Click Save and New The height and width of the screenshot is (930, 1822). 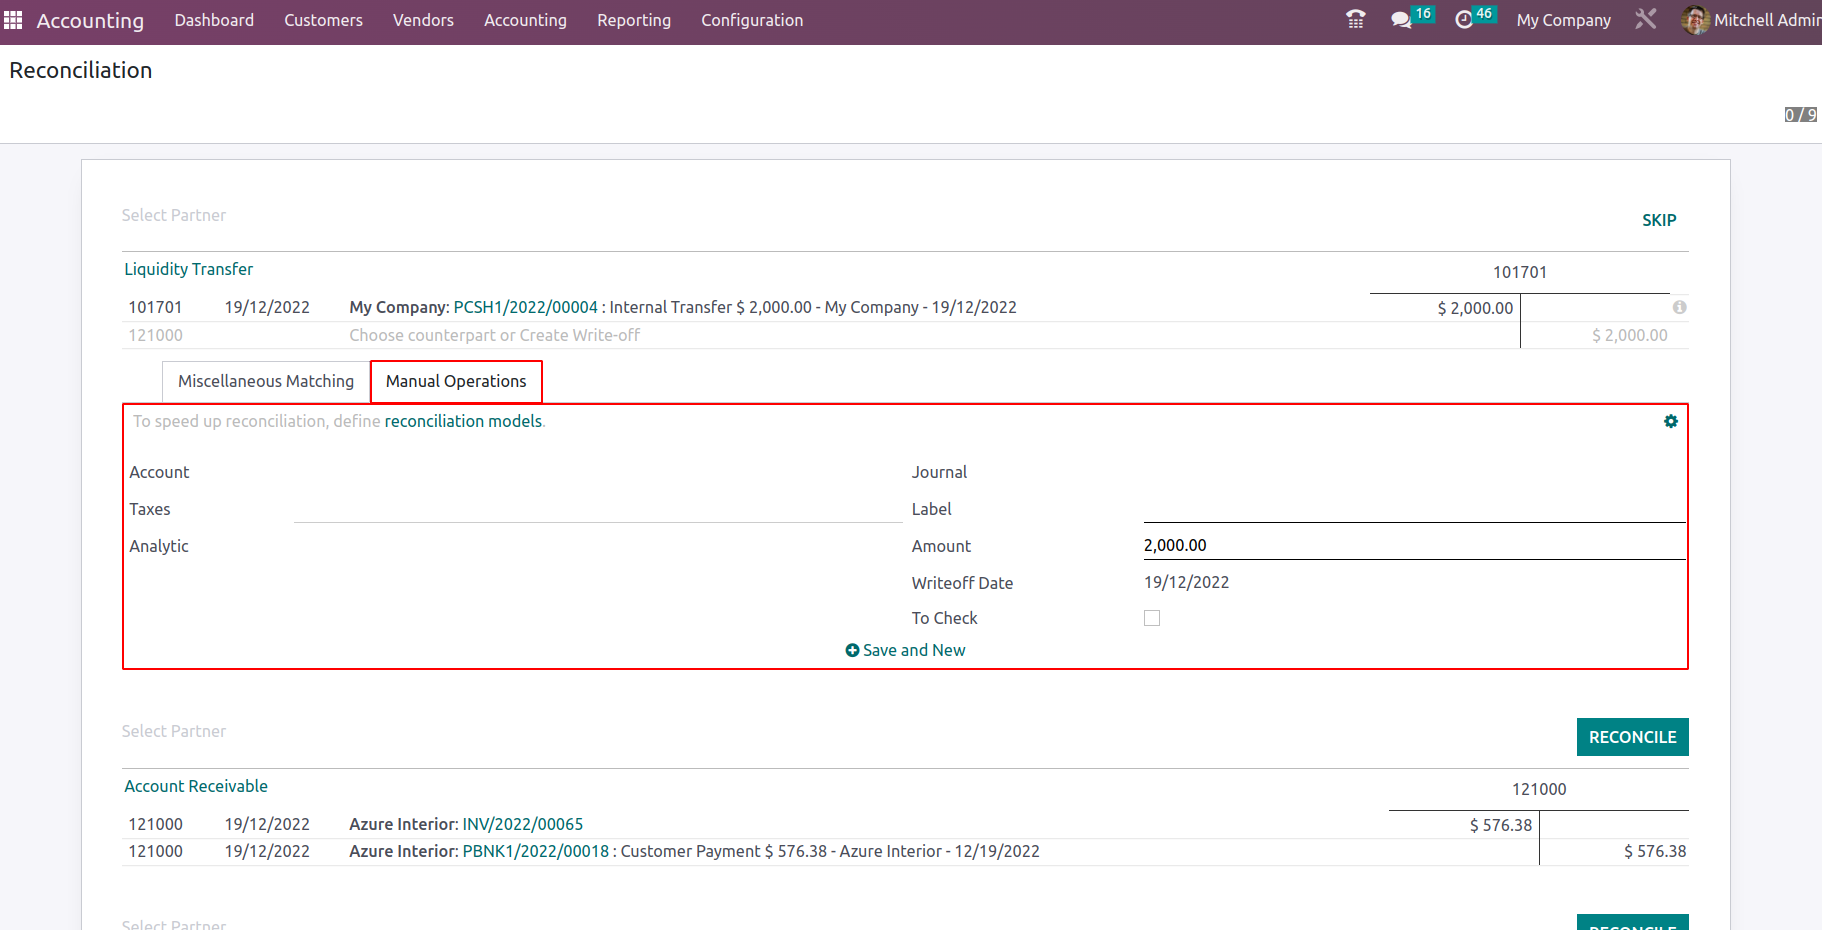(906, 650)
